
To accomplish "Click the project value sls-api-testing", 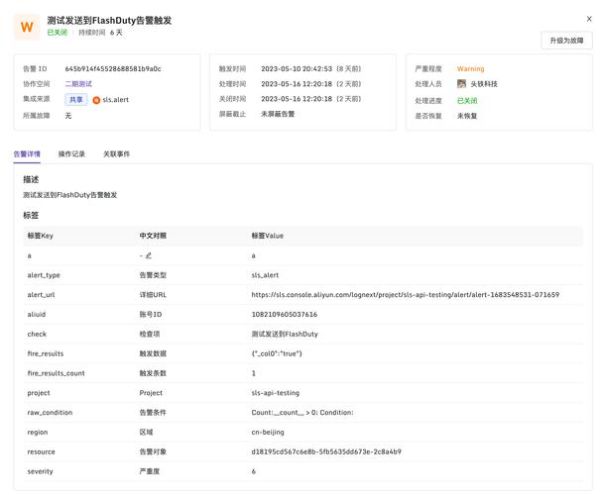I will [276, 393].
